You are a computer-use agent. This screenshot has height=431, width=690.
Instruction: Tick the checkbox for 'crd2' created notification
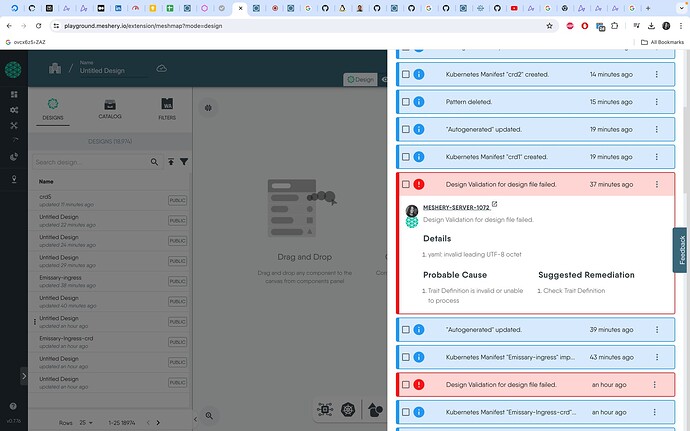(x=406, y=74)
